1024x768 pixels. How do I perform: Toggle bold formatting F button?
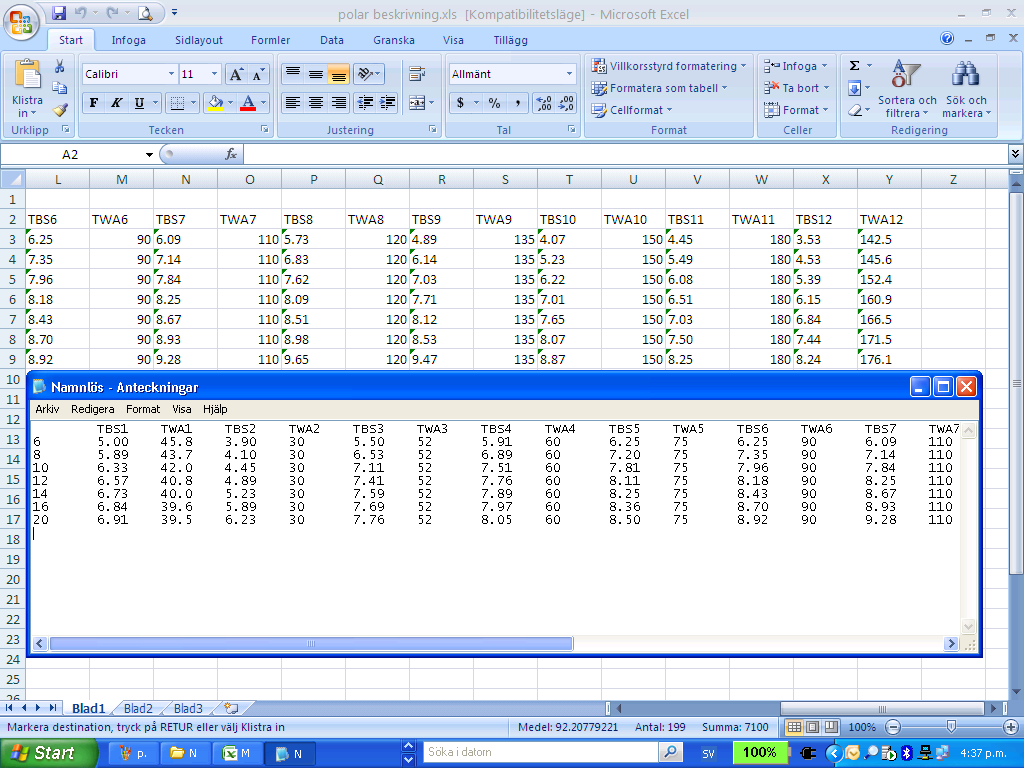pos(93,103)
